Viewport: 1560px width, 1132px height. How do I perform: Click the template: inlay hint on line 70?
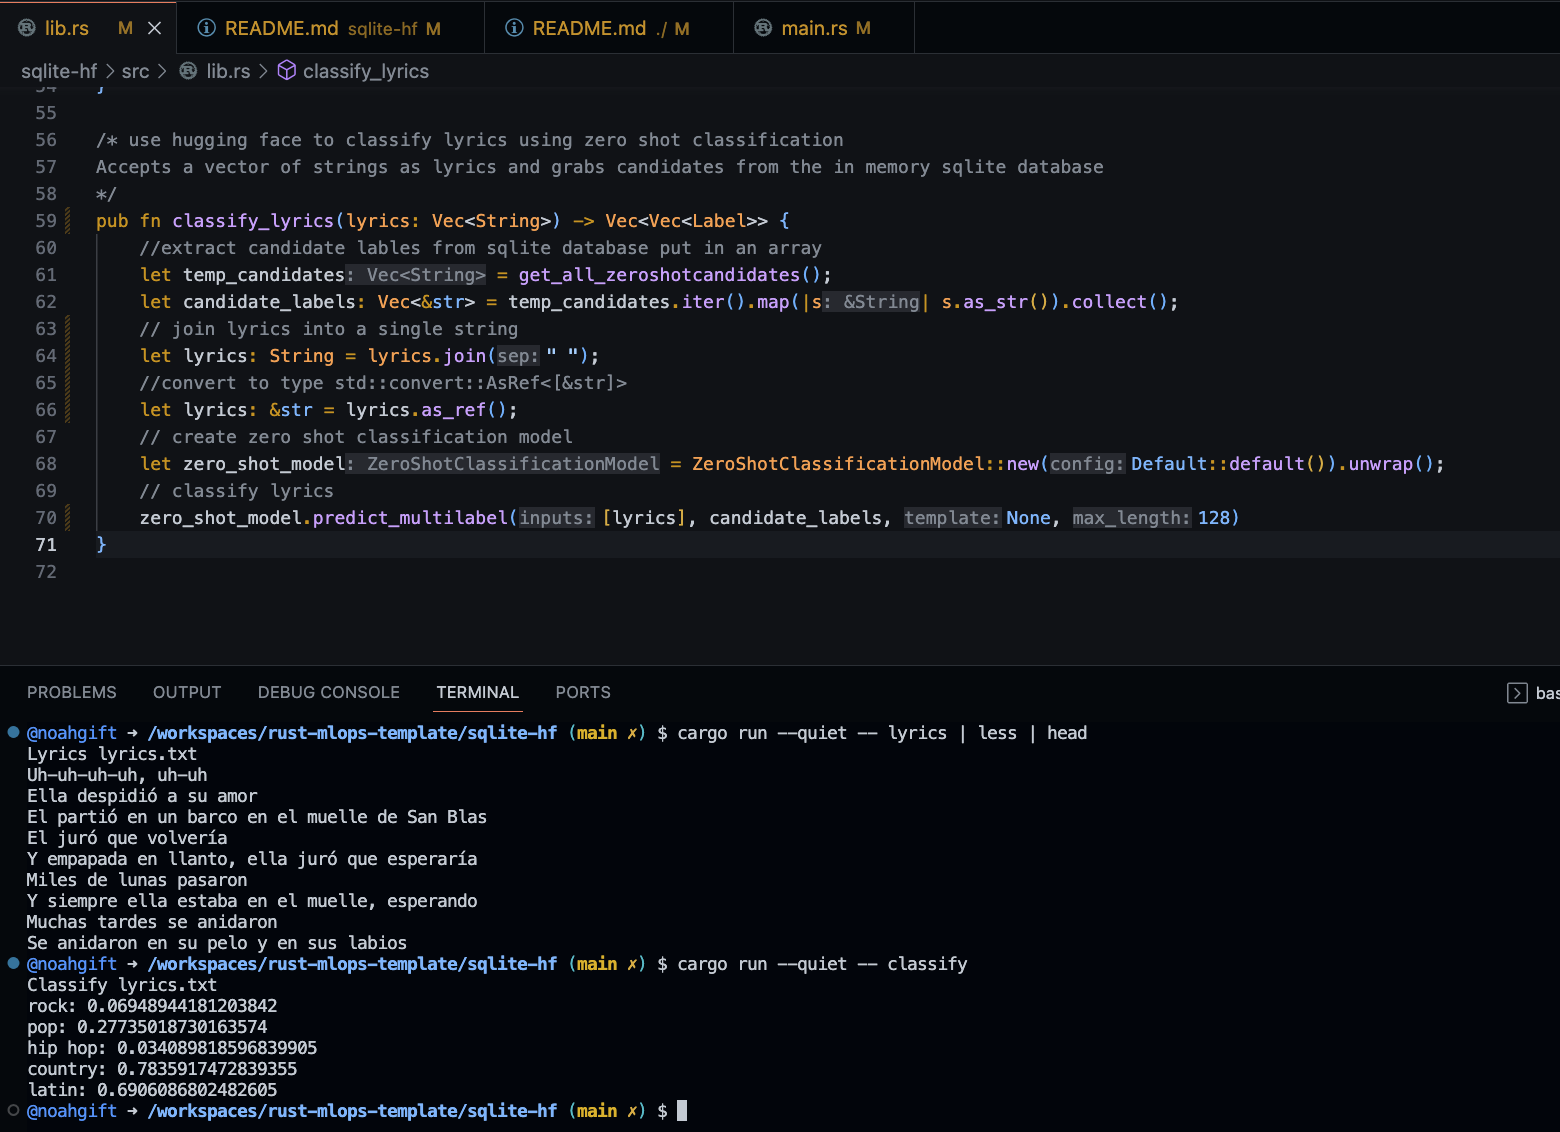[952, 518]
